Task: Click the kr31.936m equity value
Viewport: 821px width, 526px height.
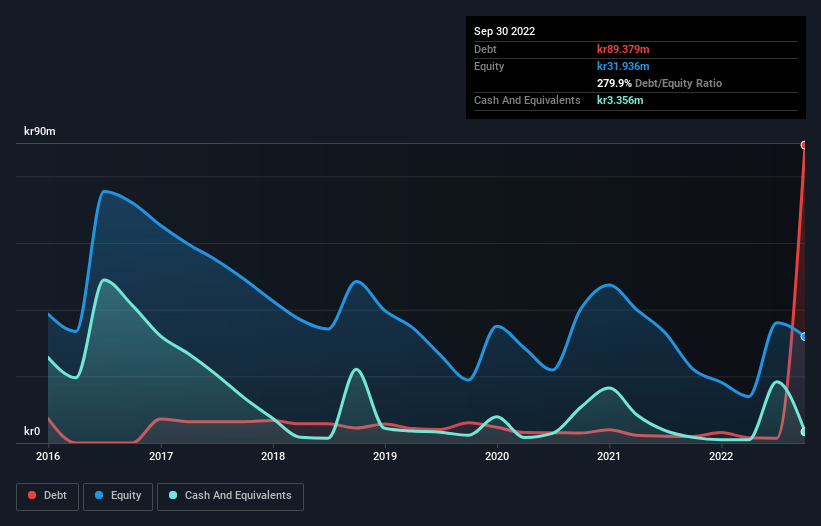Action: 623,66
